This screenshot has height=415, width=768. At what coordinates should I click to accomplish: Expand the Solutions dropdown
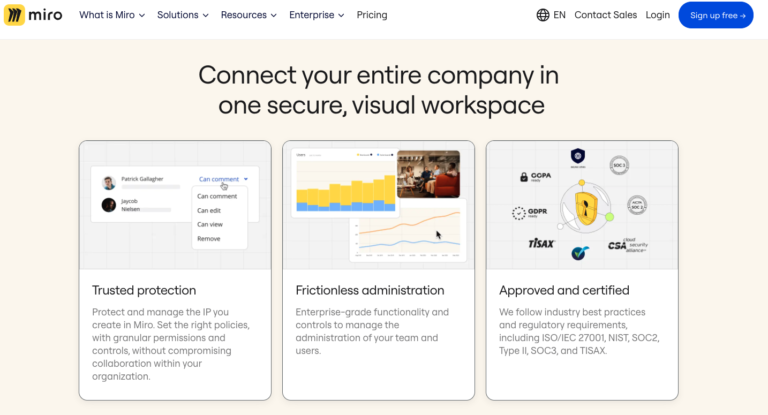pos(183,15)
